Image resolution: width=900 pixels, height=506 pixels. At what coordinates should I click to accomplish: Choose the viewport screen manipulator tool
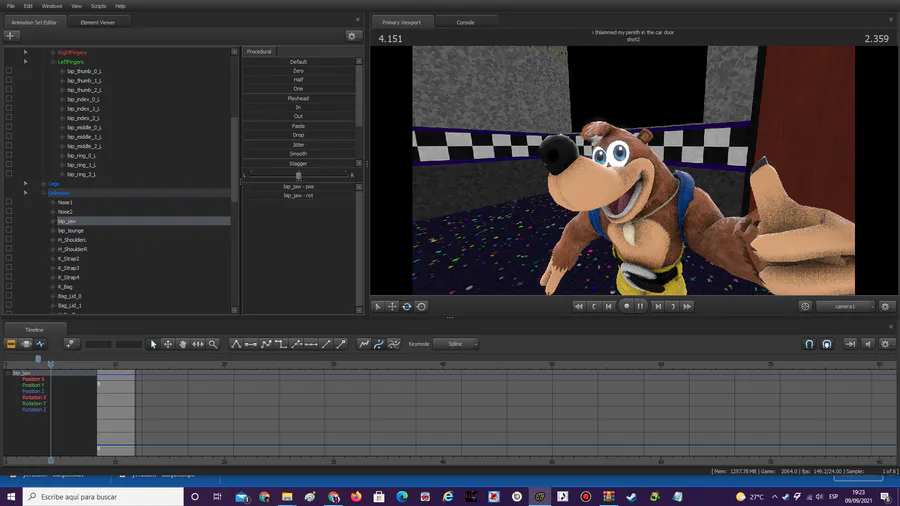[421, 306]
